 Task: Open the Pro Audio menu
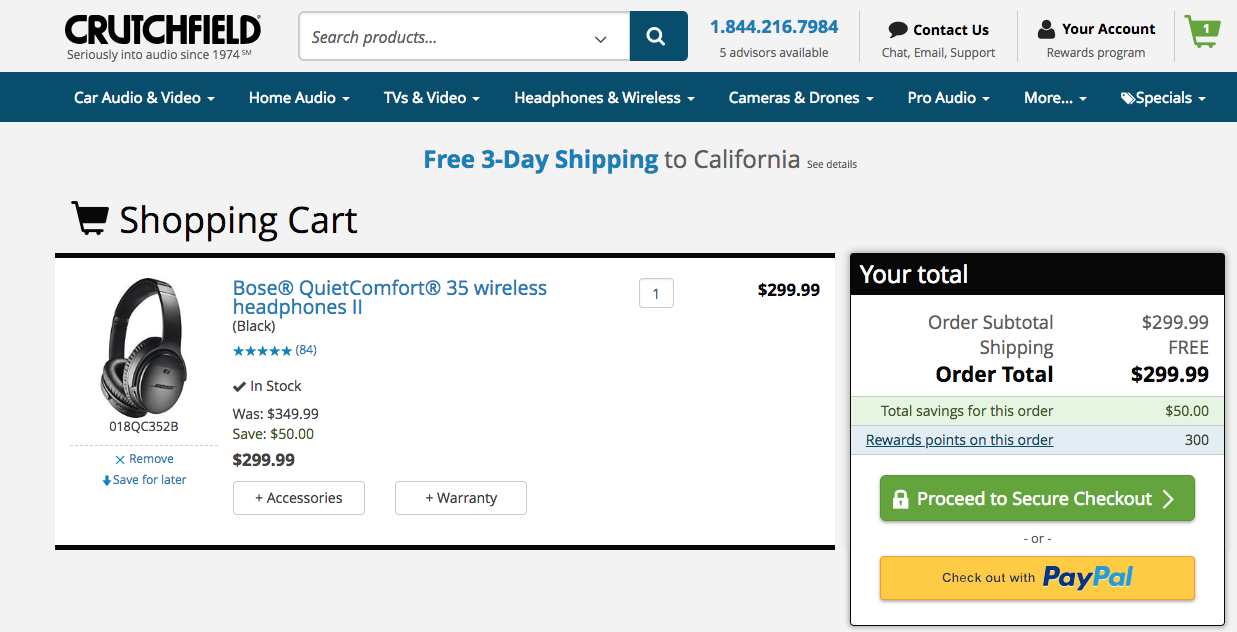pyautogui.click(x=948, y=98)
